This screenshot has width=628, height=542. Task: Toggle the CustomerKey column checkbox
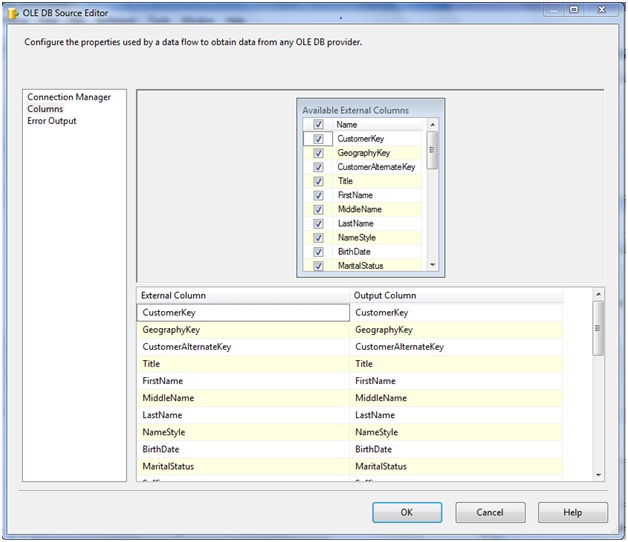318,139
